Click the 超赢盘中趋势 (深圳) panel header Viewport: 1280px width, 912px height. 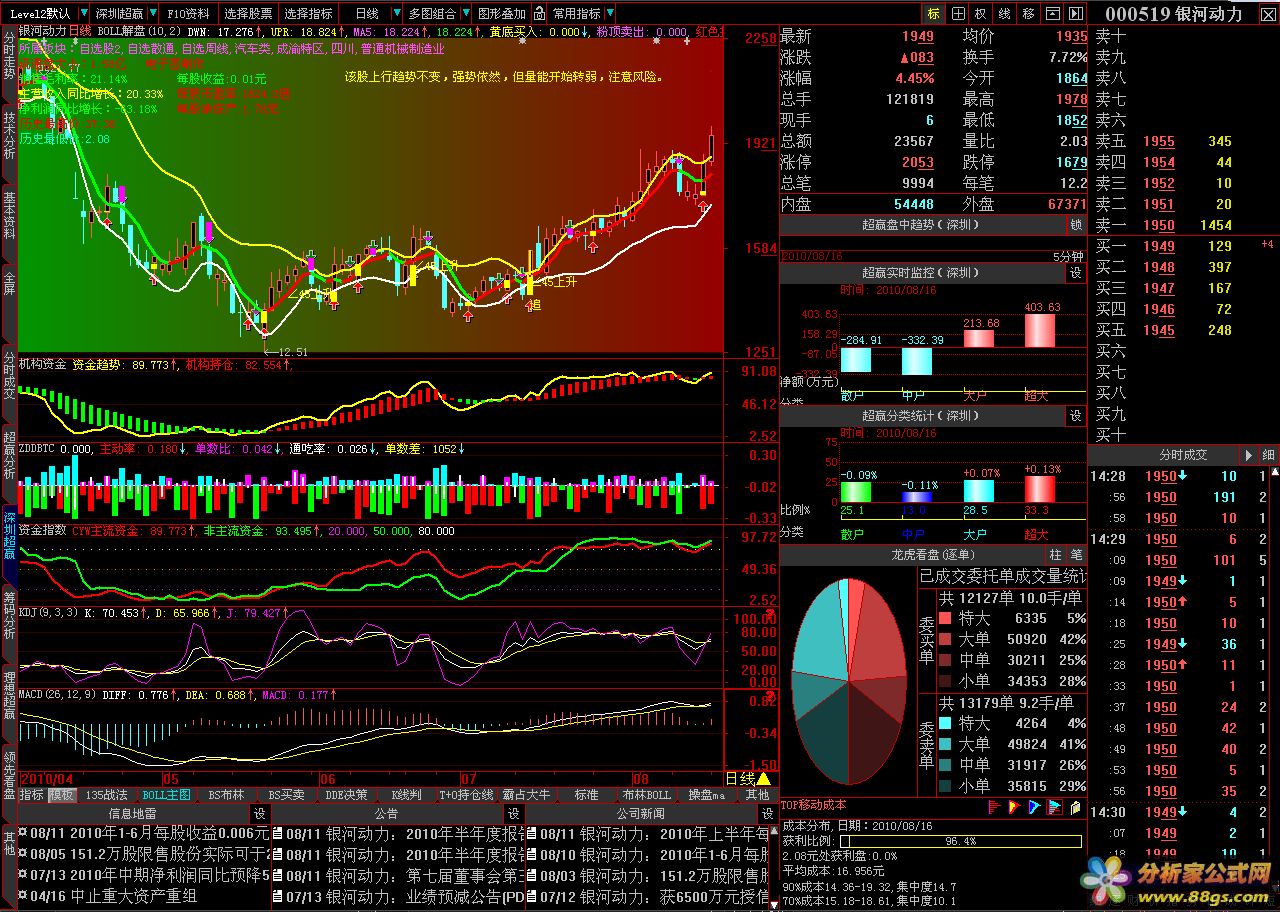[922, 225]
